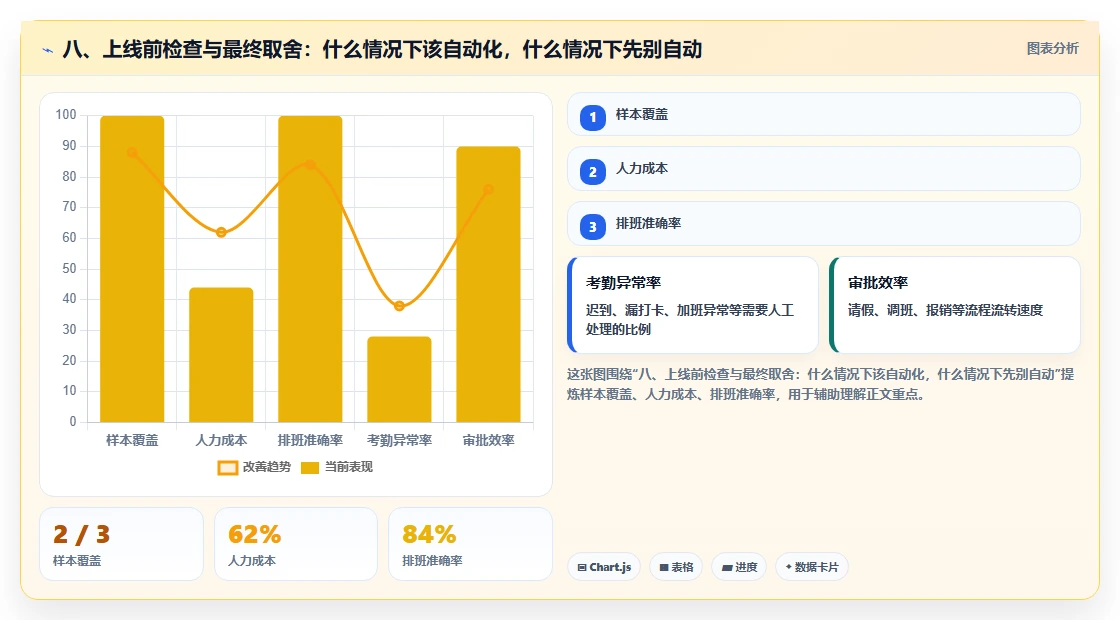Click the wave icon beside the title
This screenshot has width=1120, height=620.
[x=48, y=51]
